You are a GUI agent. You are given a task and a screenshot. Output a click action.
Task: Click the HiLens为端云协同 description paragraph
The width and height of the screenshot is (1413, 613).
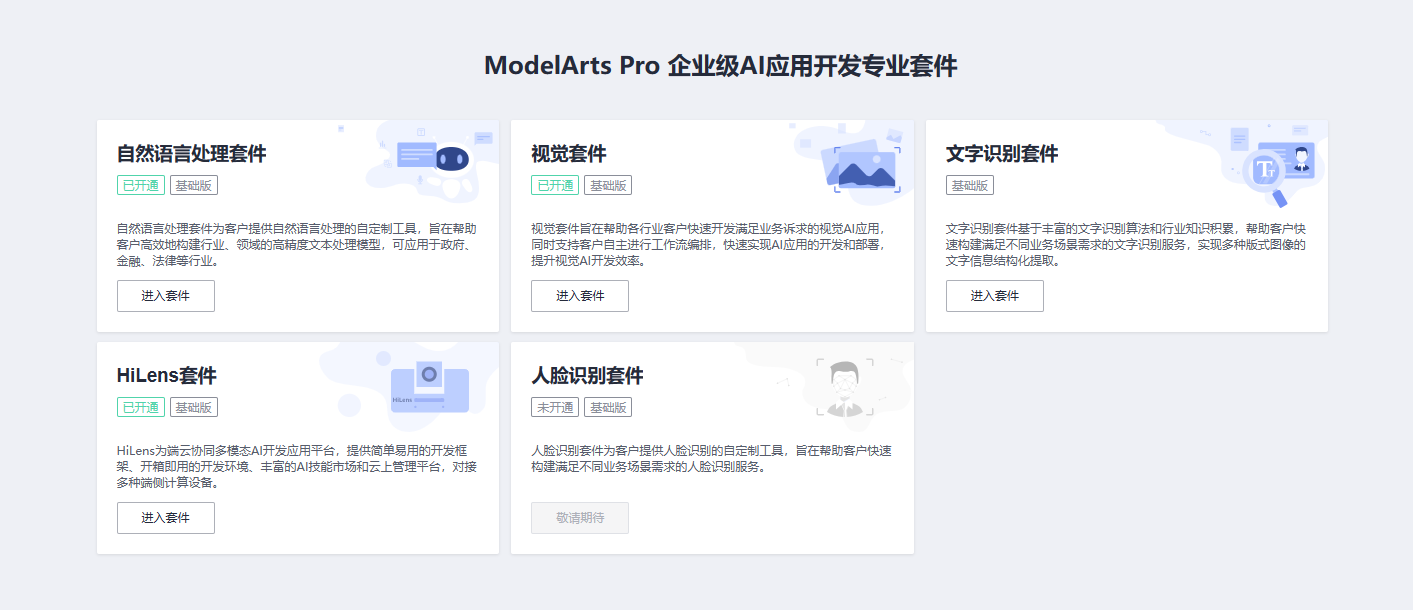pos(297,467)
